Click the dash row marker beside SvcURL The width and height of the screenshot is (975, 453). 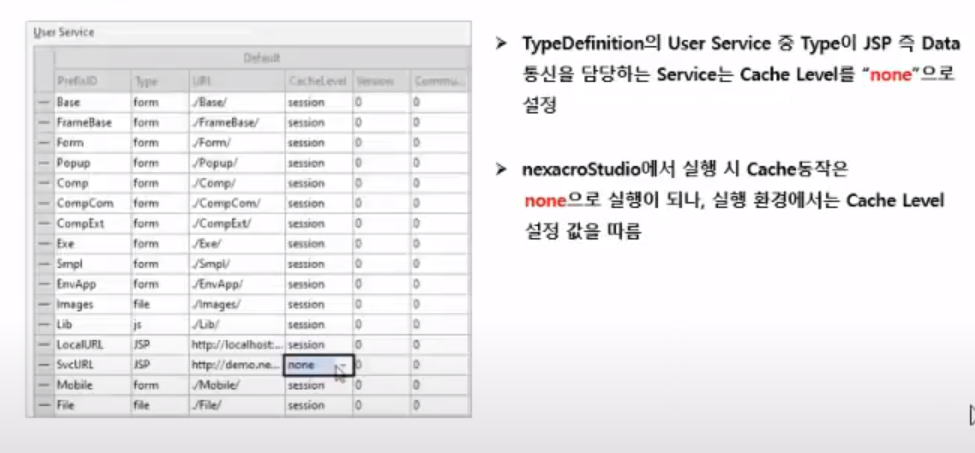click(x=44, y=365)
